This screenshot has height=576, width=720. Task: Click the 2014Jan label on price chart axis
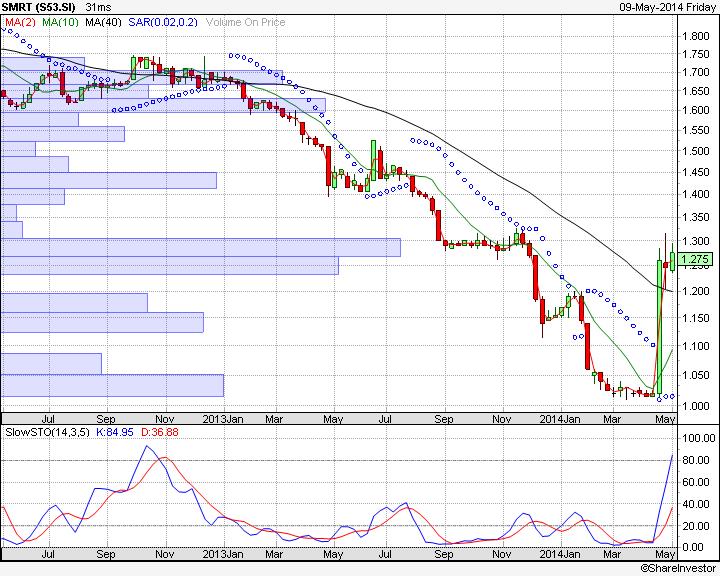pyautogui.click(x=560, y=419)
